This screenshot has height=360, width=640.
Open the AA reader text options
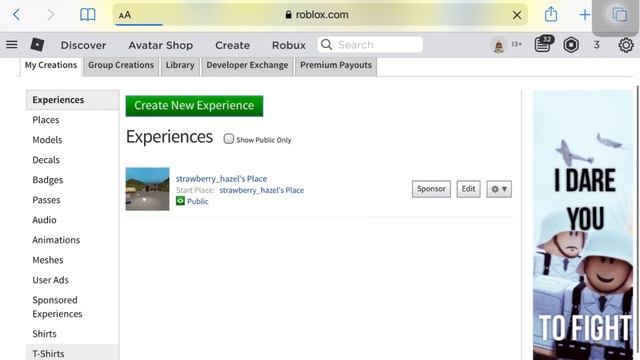pos(125,16)
